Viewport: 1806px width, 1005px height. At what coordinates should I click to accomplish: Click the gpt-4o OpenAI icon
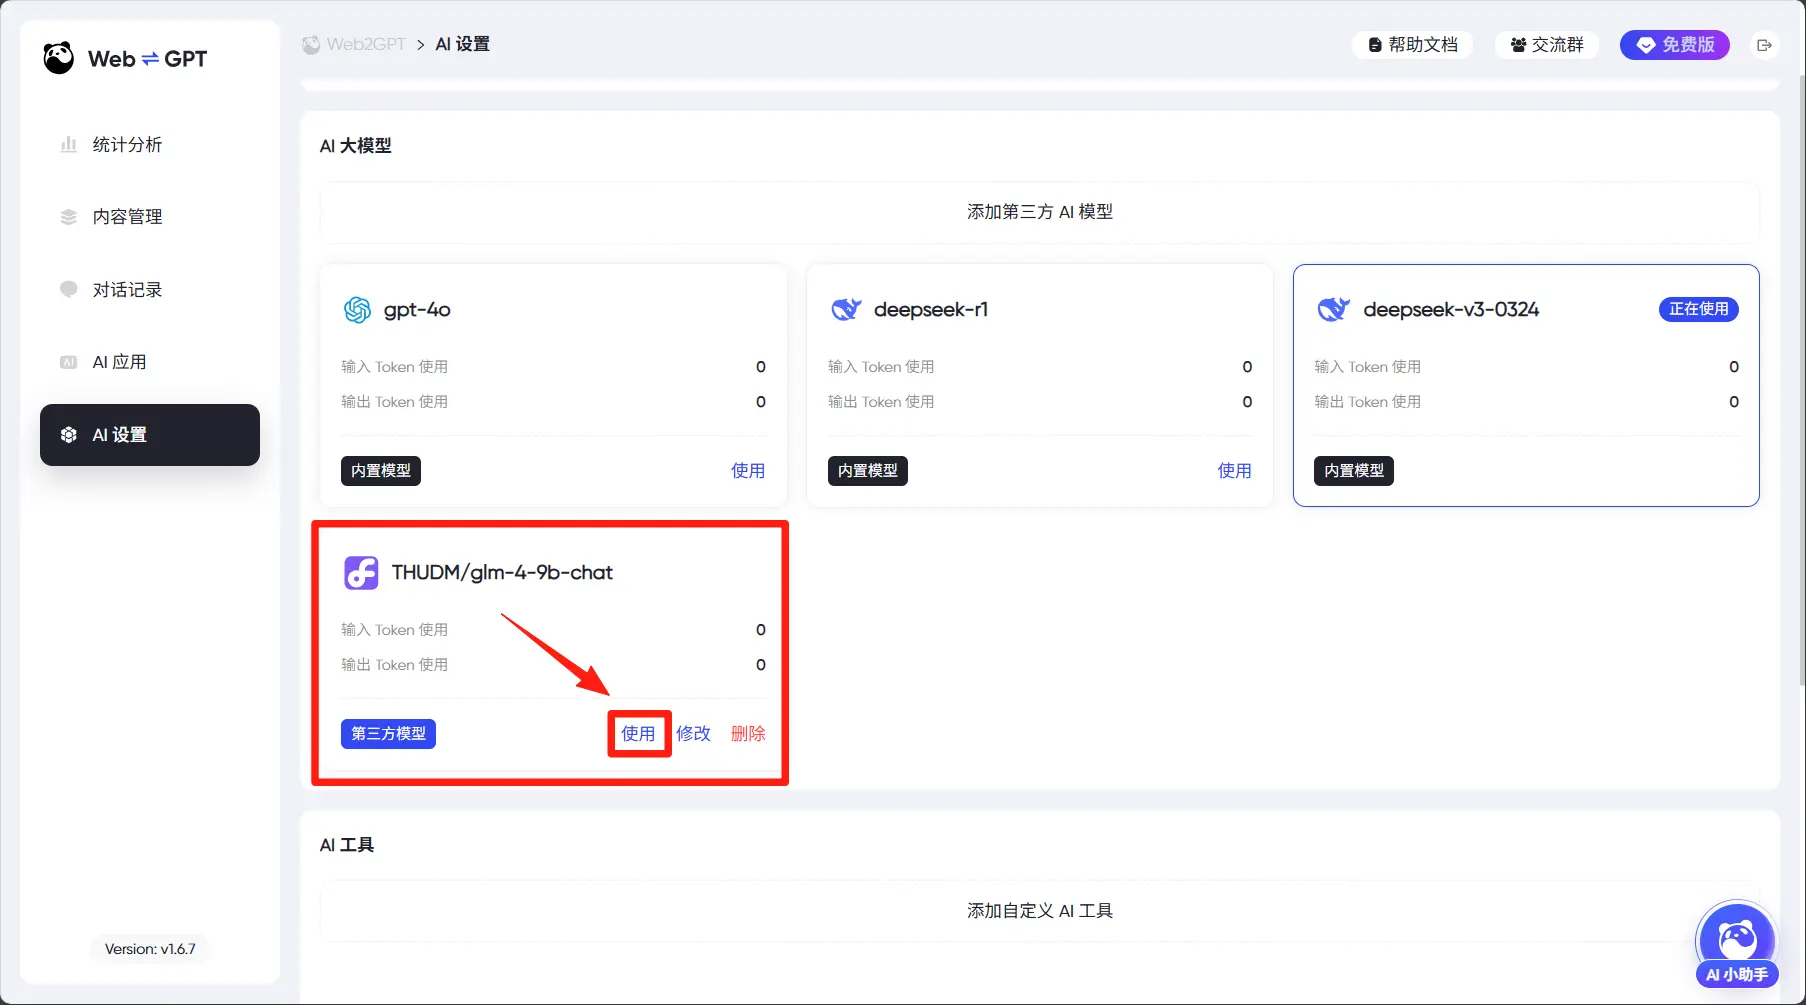click(x=357, y=310)
